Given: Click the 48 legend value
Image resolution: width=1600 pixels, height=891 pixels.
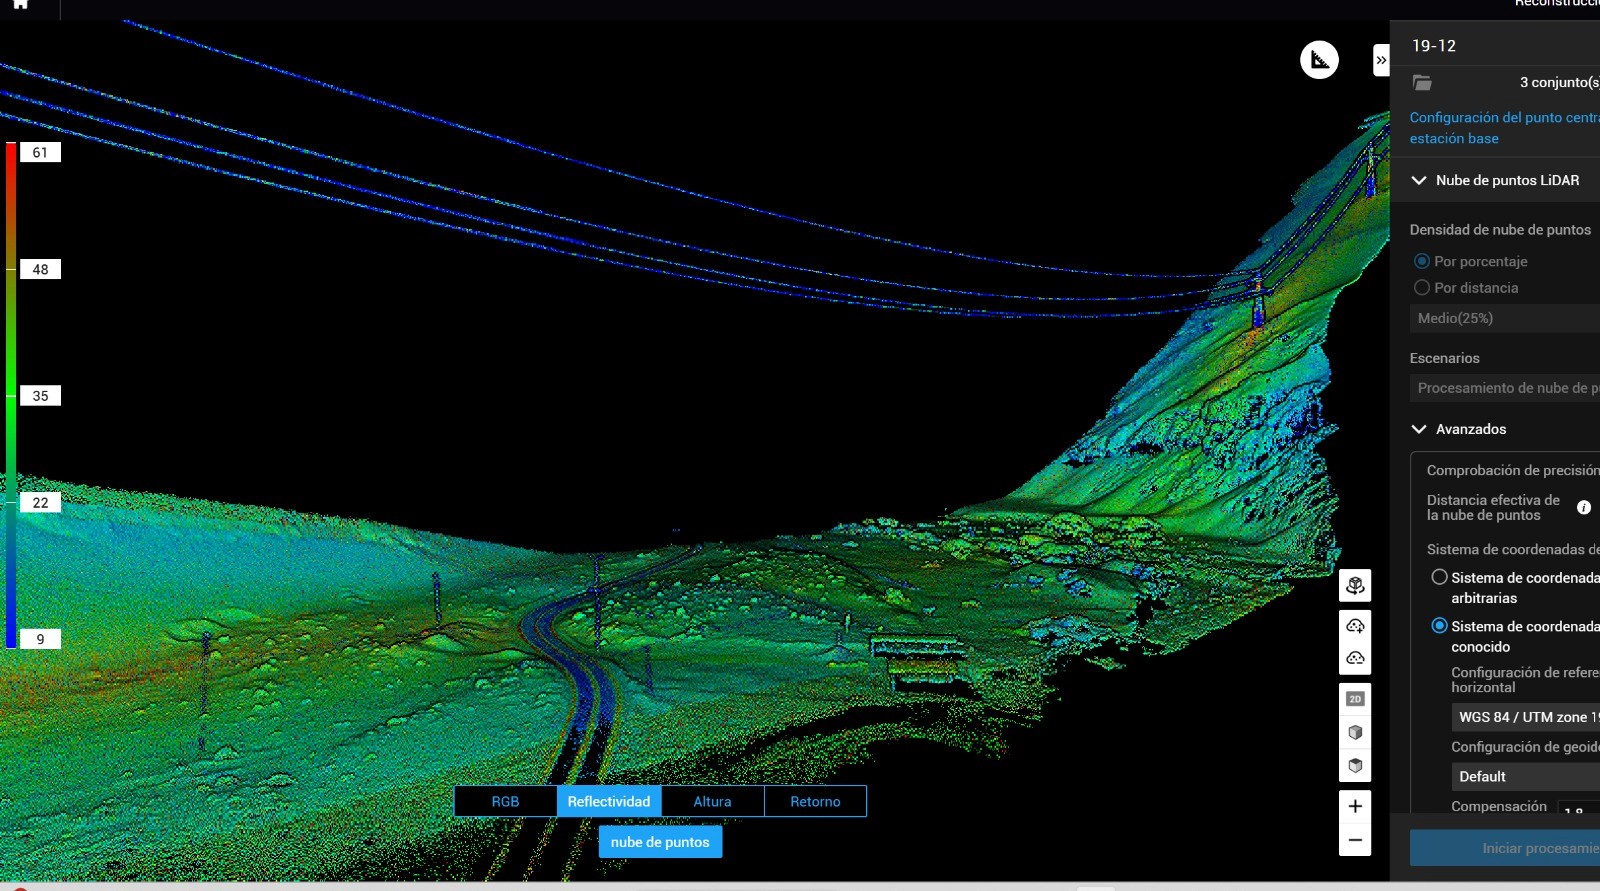Looking at the screenshot, I should coord(40,269).
